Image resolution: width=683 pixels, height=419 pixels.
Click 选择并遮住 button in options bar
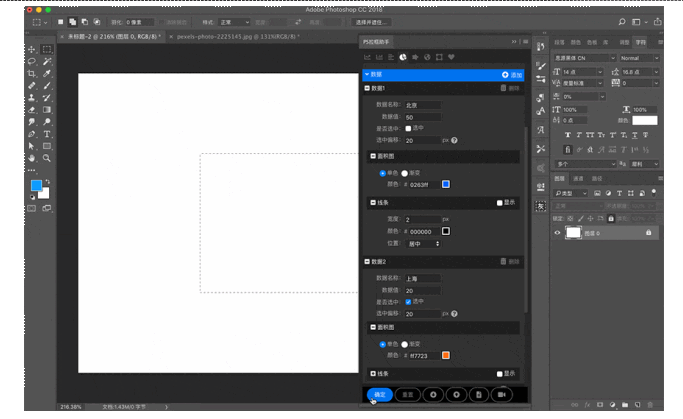click(x=372, y=22)
